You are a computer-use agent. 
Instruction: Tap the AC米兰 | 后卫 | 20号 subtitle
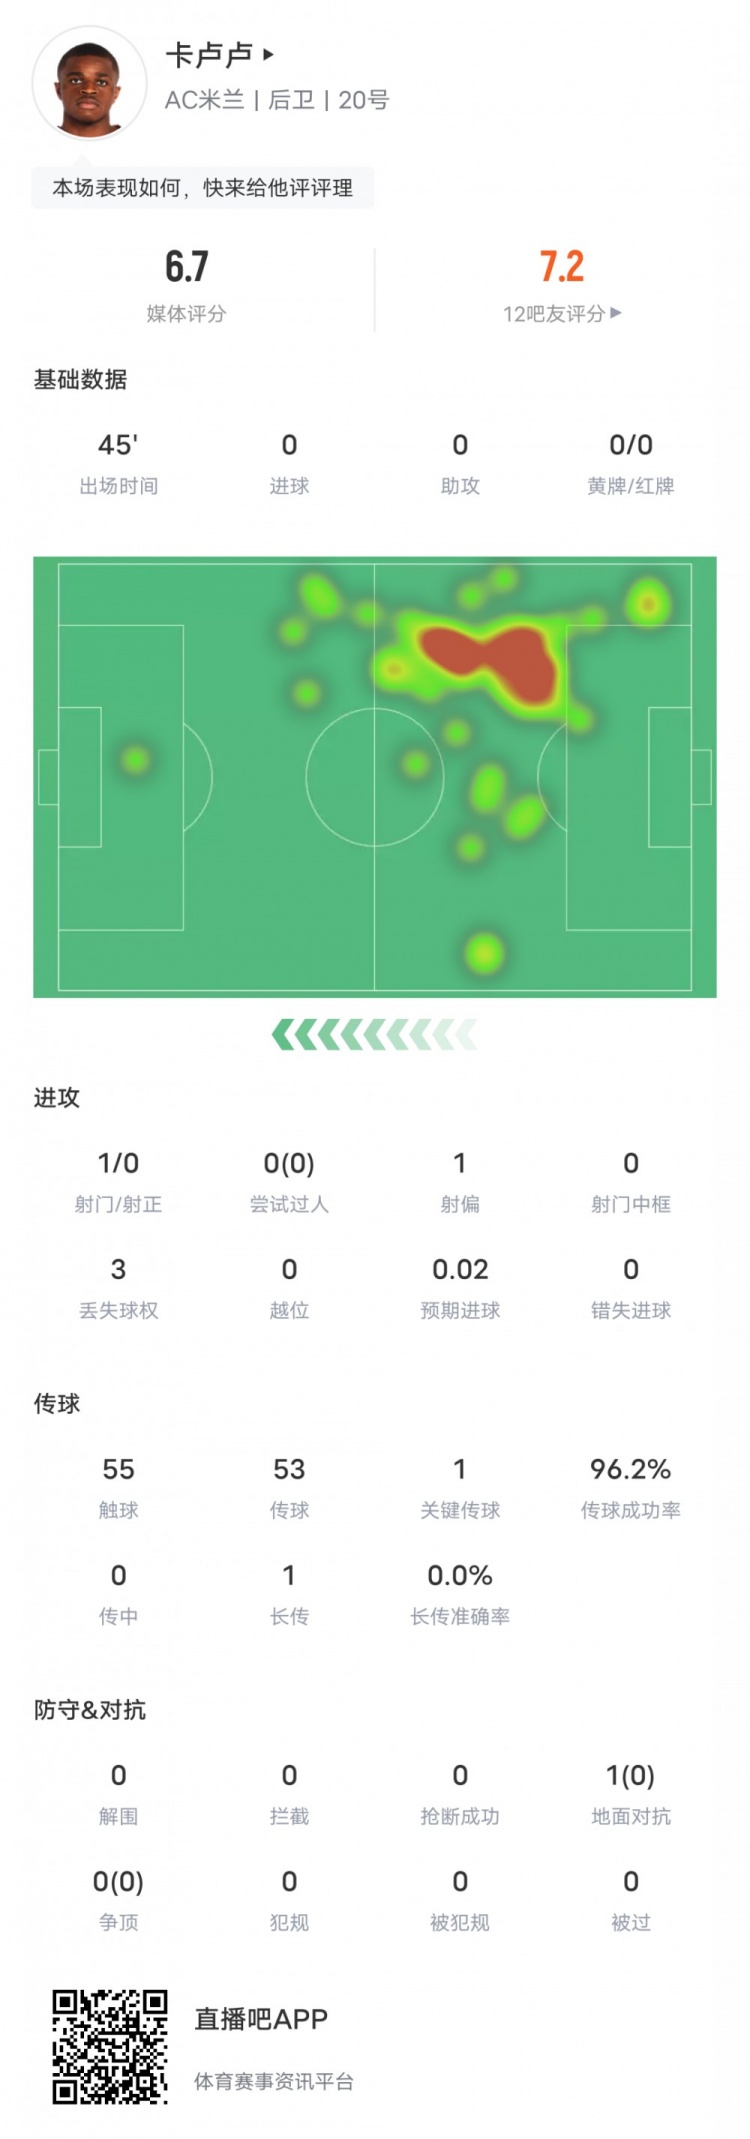277,100
